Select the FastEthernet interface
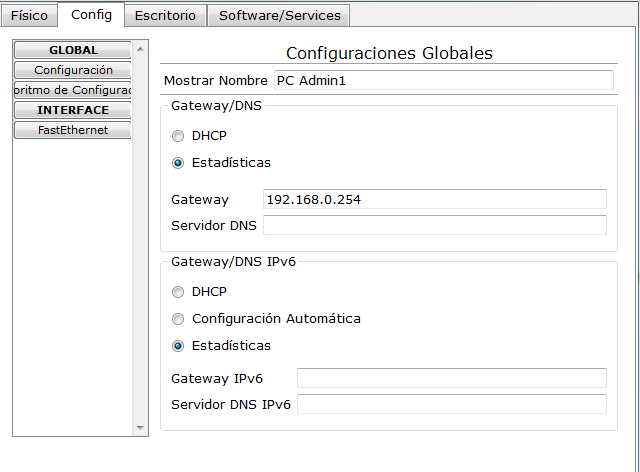Image resolution: width=640 pixels, height=472 pixels. 72,130
